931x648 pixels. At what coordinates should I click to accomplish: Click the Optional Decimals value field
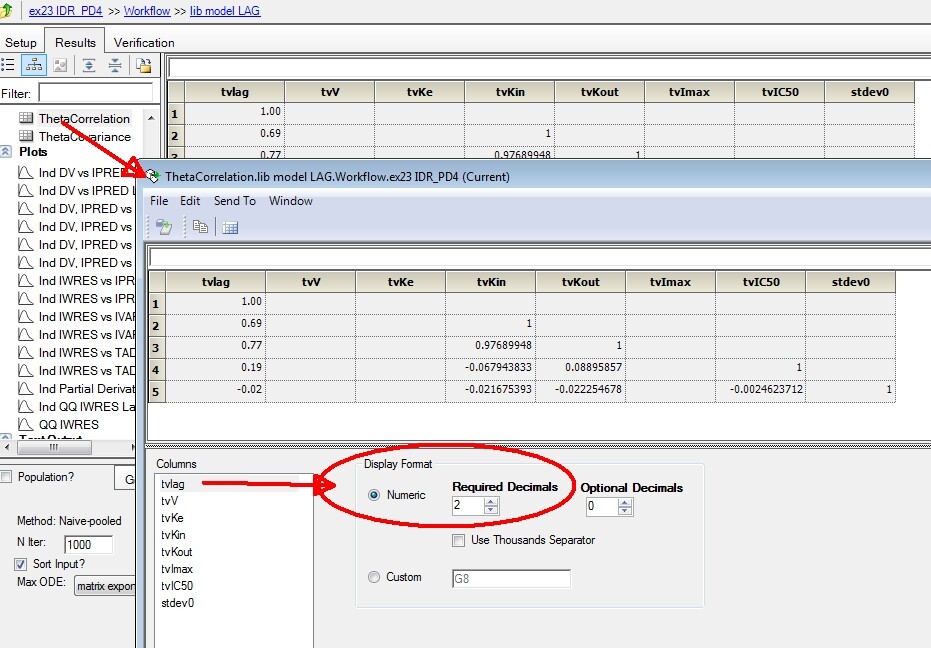click(601, 506)
